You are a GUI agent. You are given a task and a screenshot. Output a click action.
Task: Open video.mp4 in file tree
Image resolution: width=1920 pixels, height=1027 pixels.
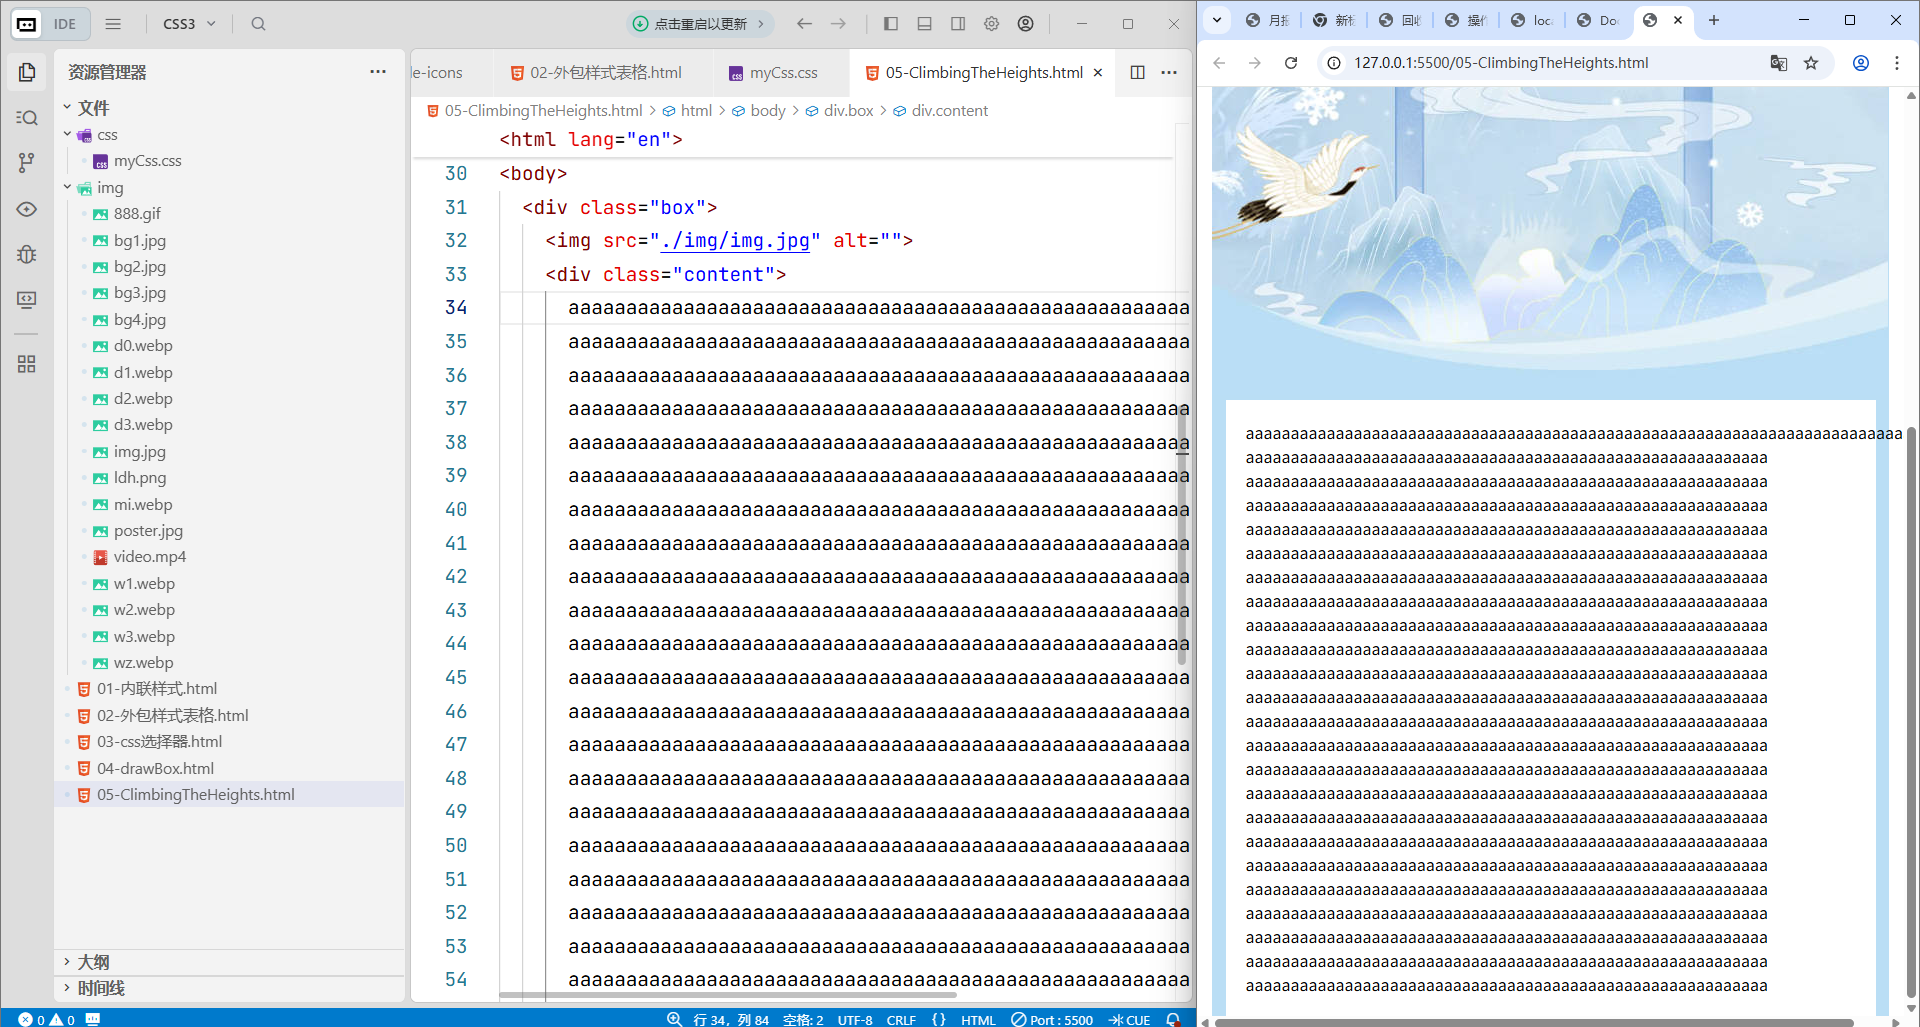(149, 557)
